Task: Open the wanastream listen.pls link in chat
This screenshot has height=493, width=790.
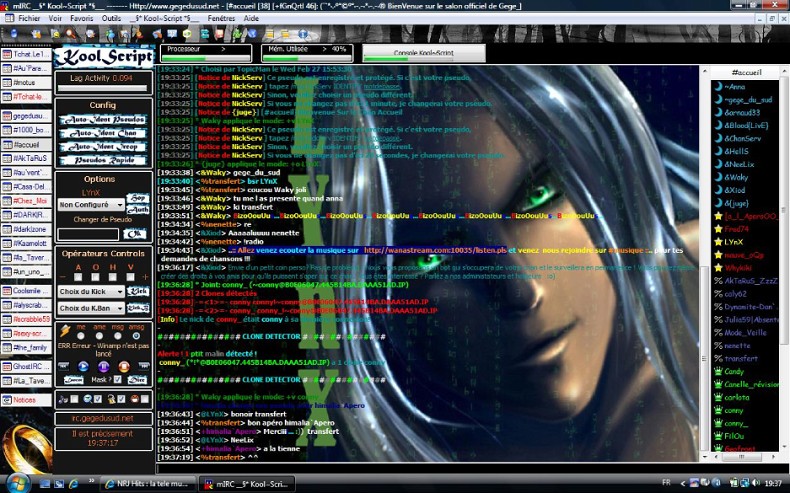Action: (x=435, y=250)
